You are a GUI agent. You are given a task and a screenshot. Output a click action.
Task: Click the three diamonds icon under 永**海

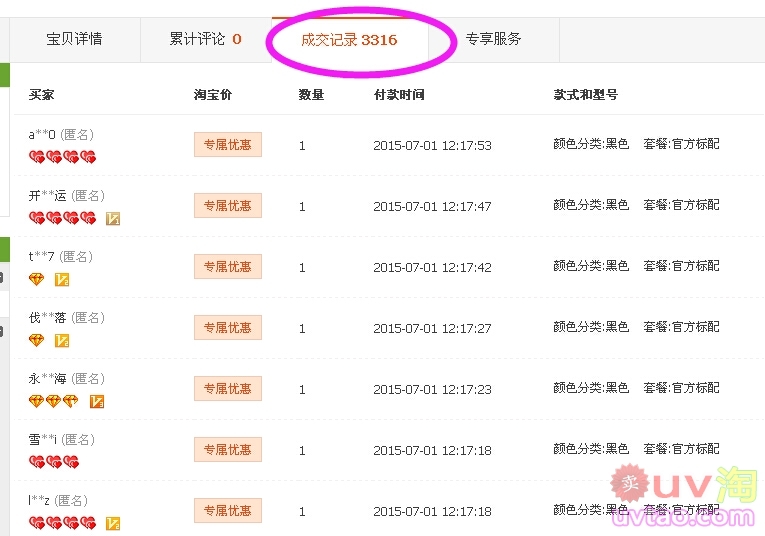click(53, 401)
